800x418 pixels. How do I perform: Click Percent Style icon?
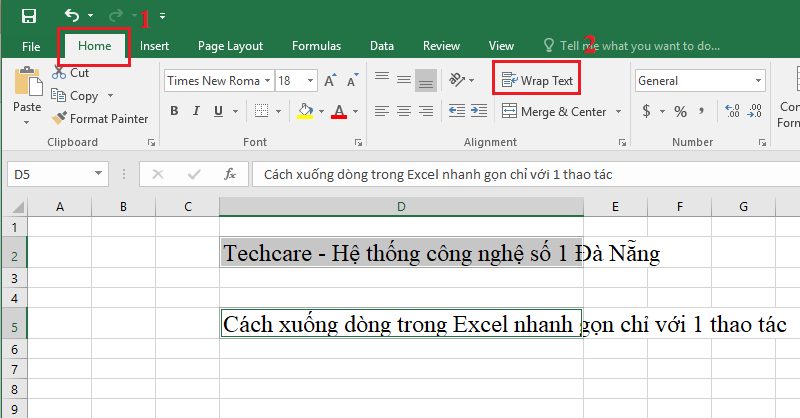point(680,111)
